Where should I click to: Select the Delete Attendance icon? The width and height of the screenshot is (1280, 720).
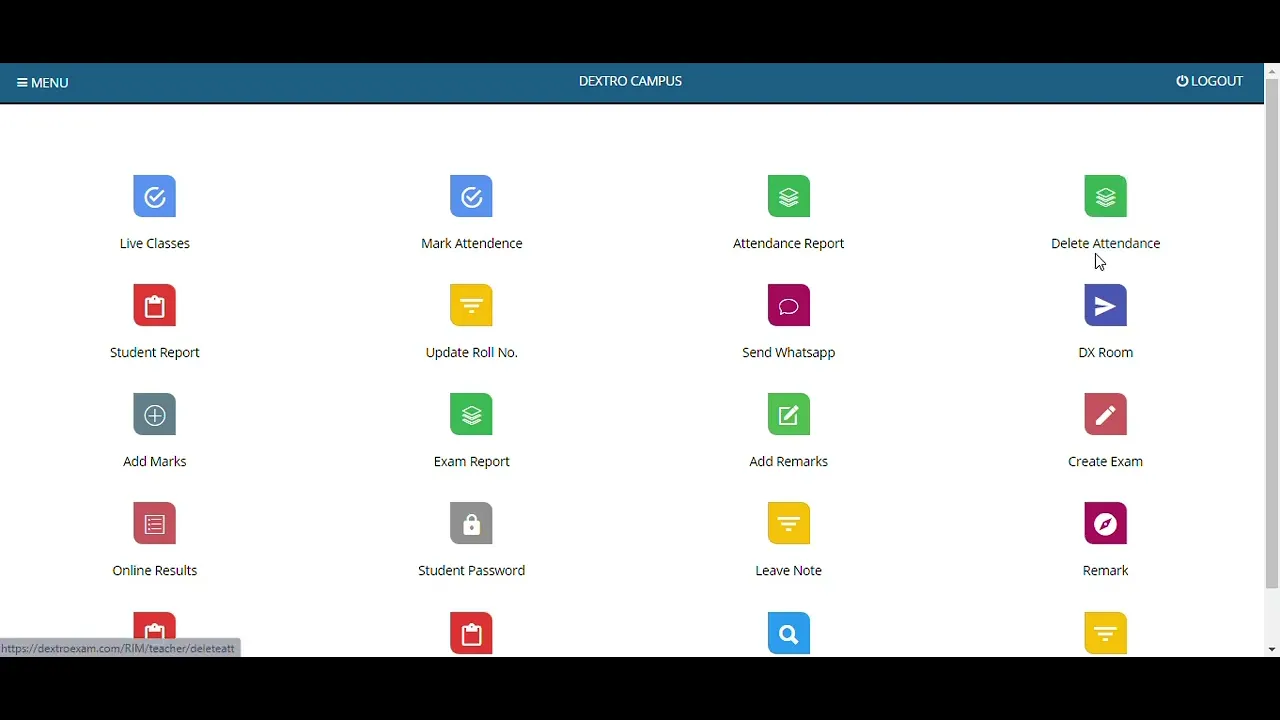tap(1106, 196)
